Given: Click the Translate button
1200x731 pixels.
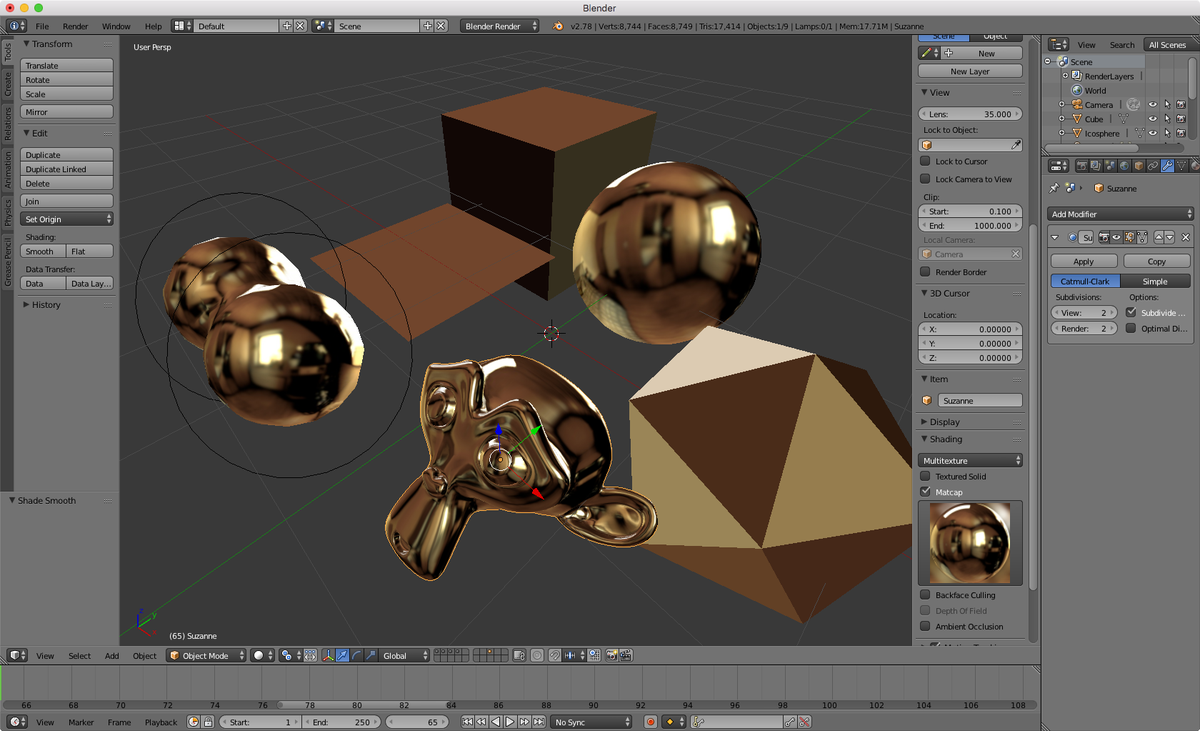Looking at the screenshot, I should (x=67, y=66).
